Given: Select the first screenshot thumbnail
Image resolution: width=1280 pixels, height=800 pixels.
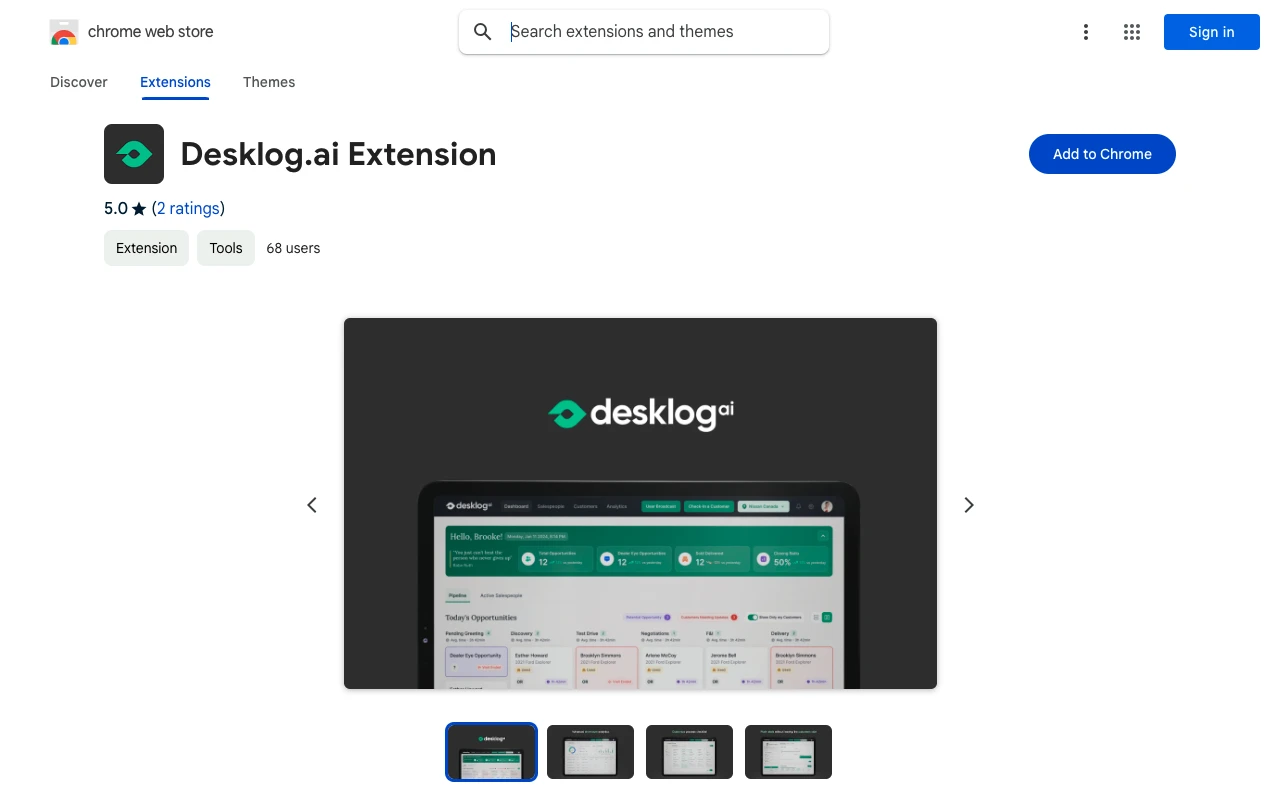Looking at the screenshot, I should tap(491, 751).
